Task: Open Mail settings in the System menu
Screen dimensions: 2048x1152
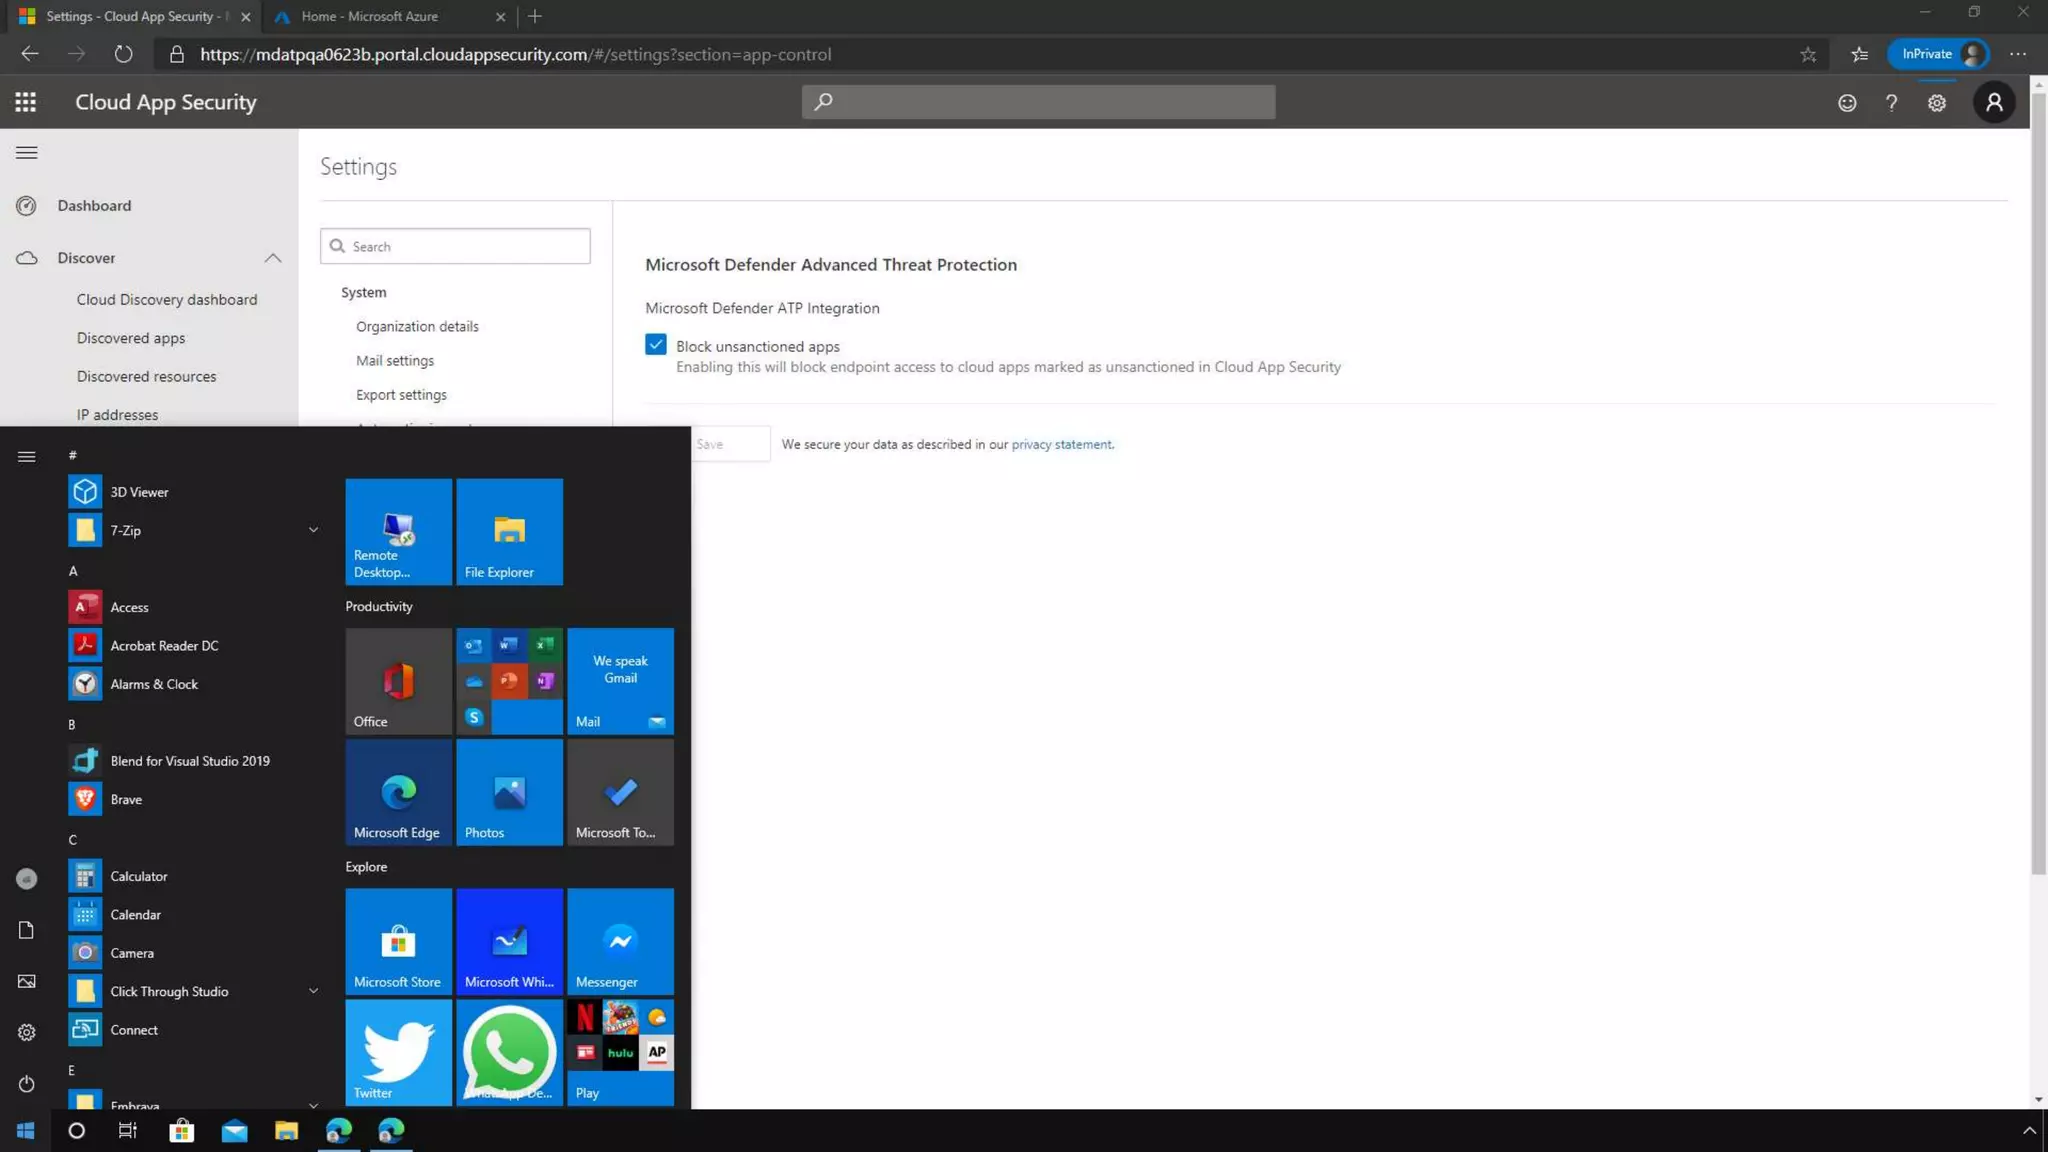Action: pos(395,360)
